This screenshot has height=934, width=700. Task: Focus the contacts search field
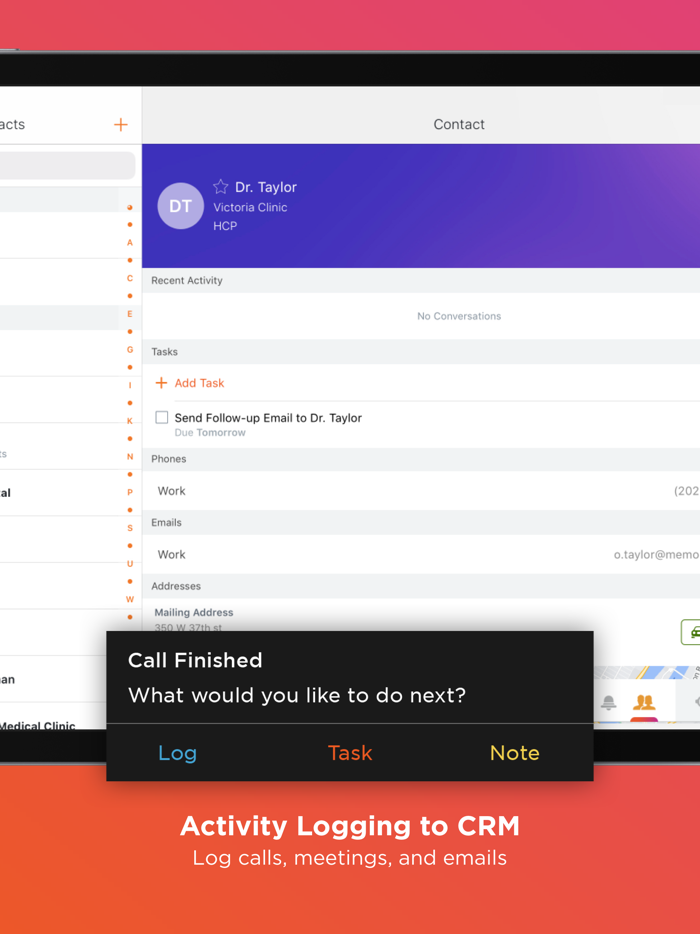coord(67,166)
